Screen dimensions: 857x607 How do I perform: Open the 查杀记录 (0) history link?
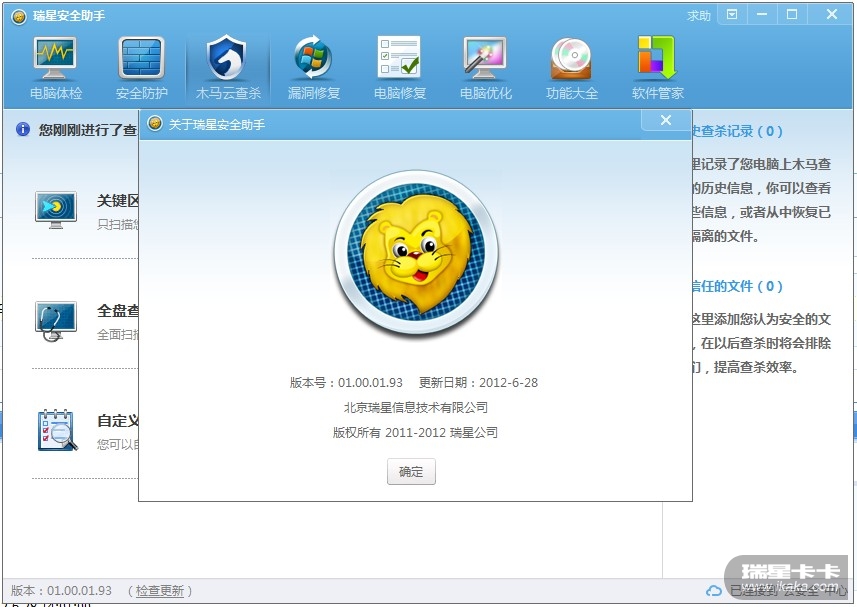[737, 131]
